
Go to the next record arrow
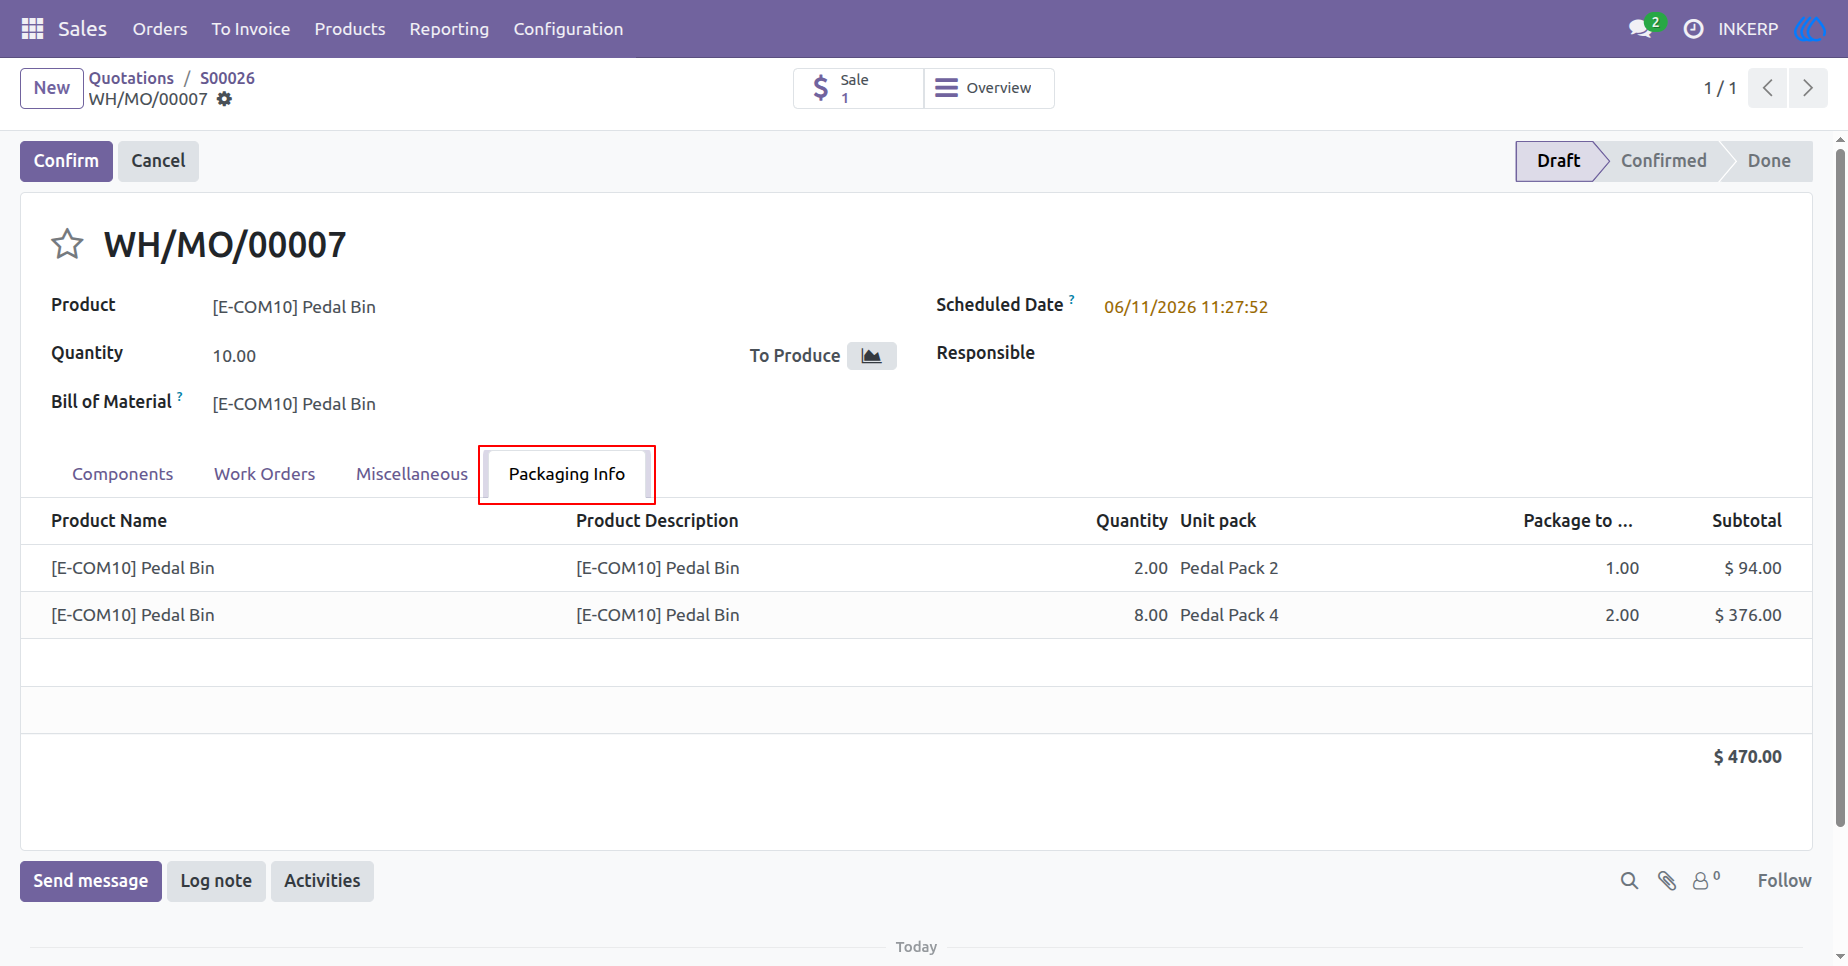coord(1808,88)
